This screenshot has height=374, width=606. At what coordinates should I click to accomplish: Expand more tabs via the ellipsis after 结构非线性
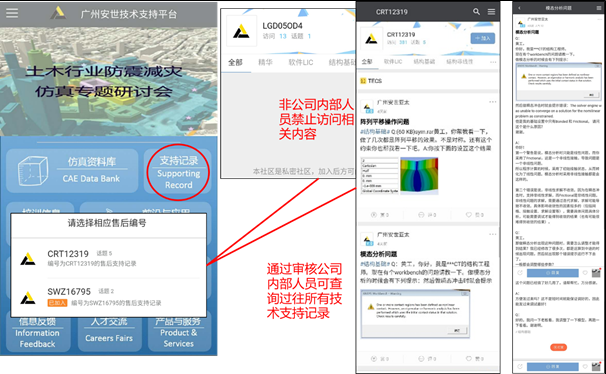pos(493,62)
